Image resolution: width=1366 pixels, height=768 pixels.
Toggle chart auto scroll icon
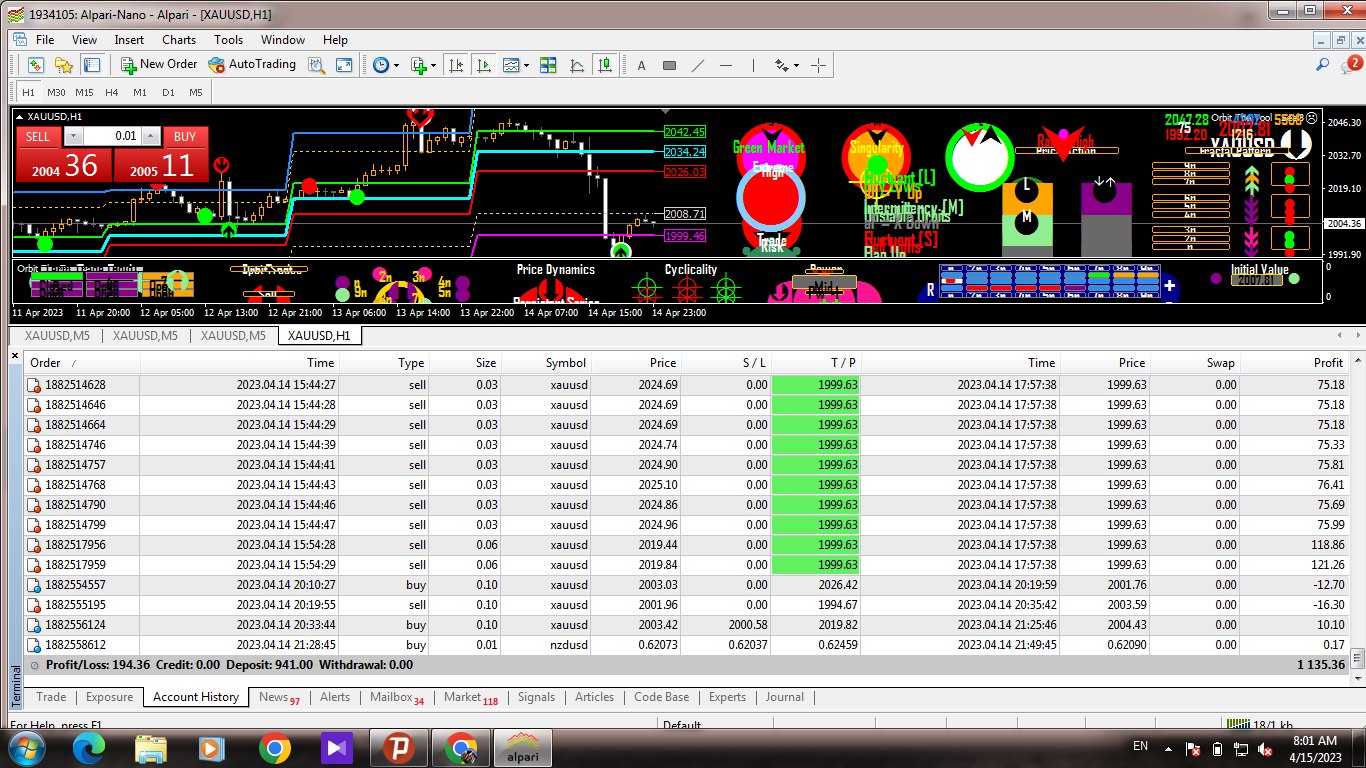(x=485, y=65)
